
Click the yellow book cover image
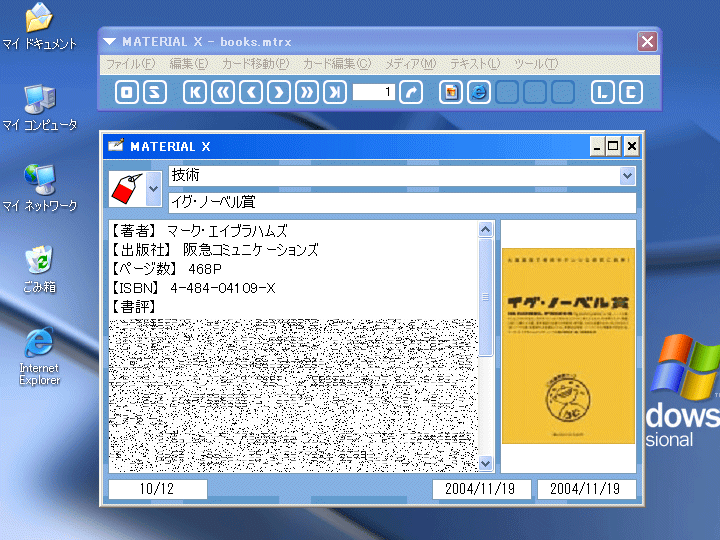(x=568, y=346)
